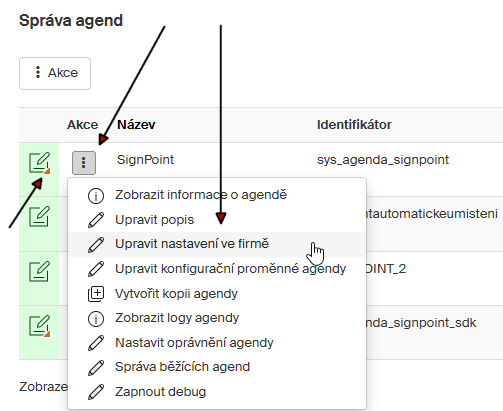The height and width of the screenshot is (411, 503).
Task: Click pencil icon beside Upravit popis
Action: pyautogui.click(x=96, y=220)
